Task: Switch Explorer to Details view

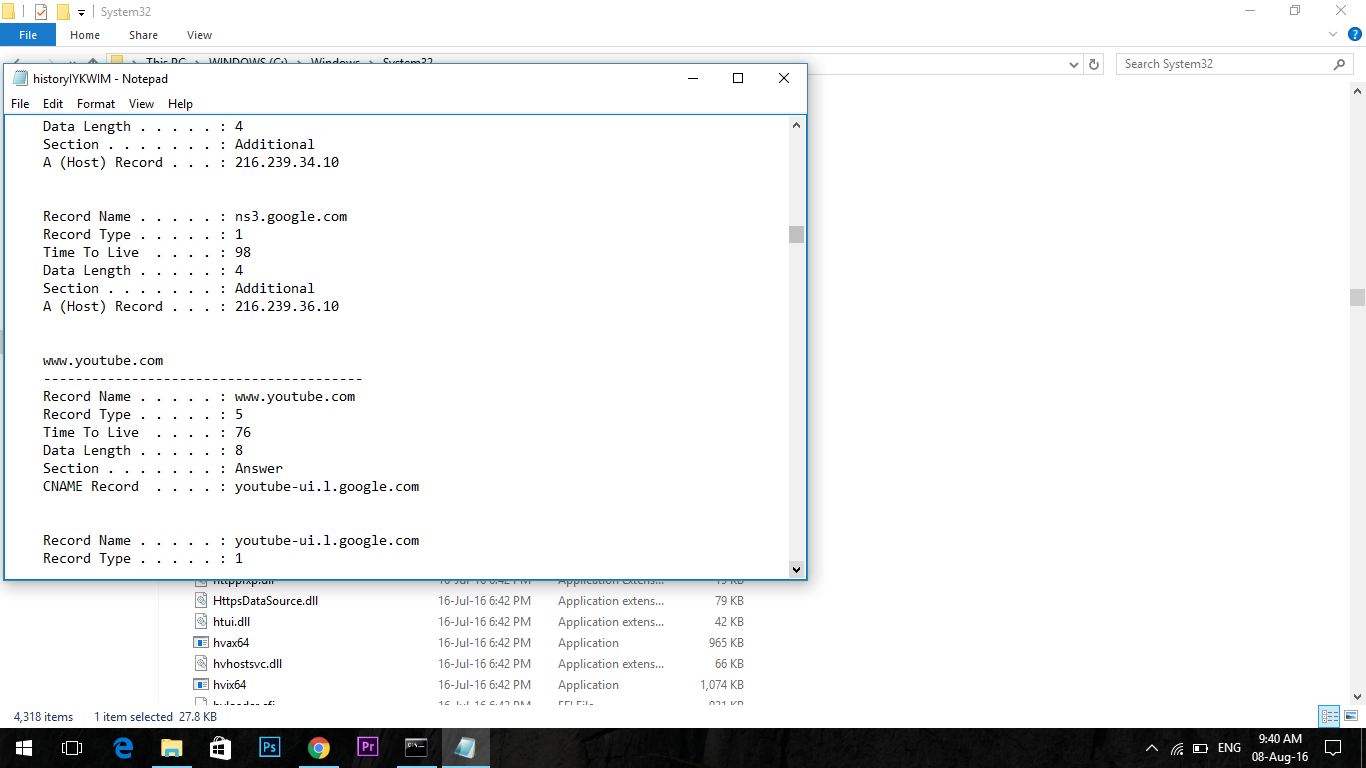Action: [1329, 716]
